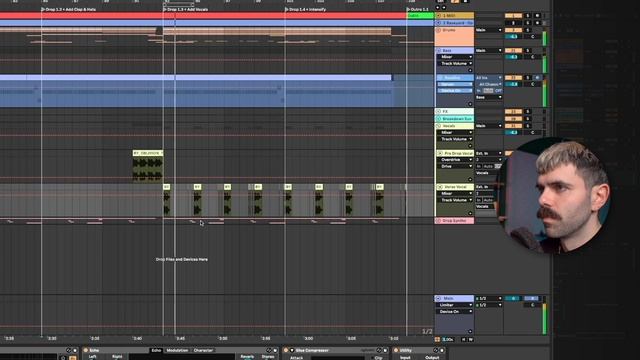This screenshot has height=360, width=640.
Task: Solo the Drums track
Action: (x=527, y=30)
